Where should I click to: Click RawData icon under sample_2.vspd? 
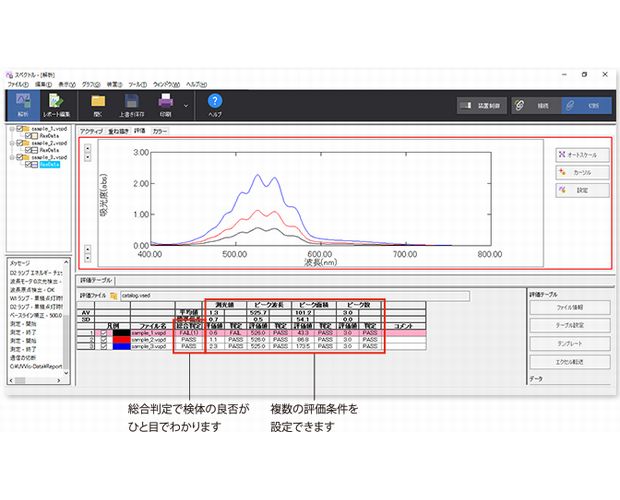(x=34, y=150)
